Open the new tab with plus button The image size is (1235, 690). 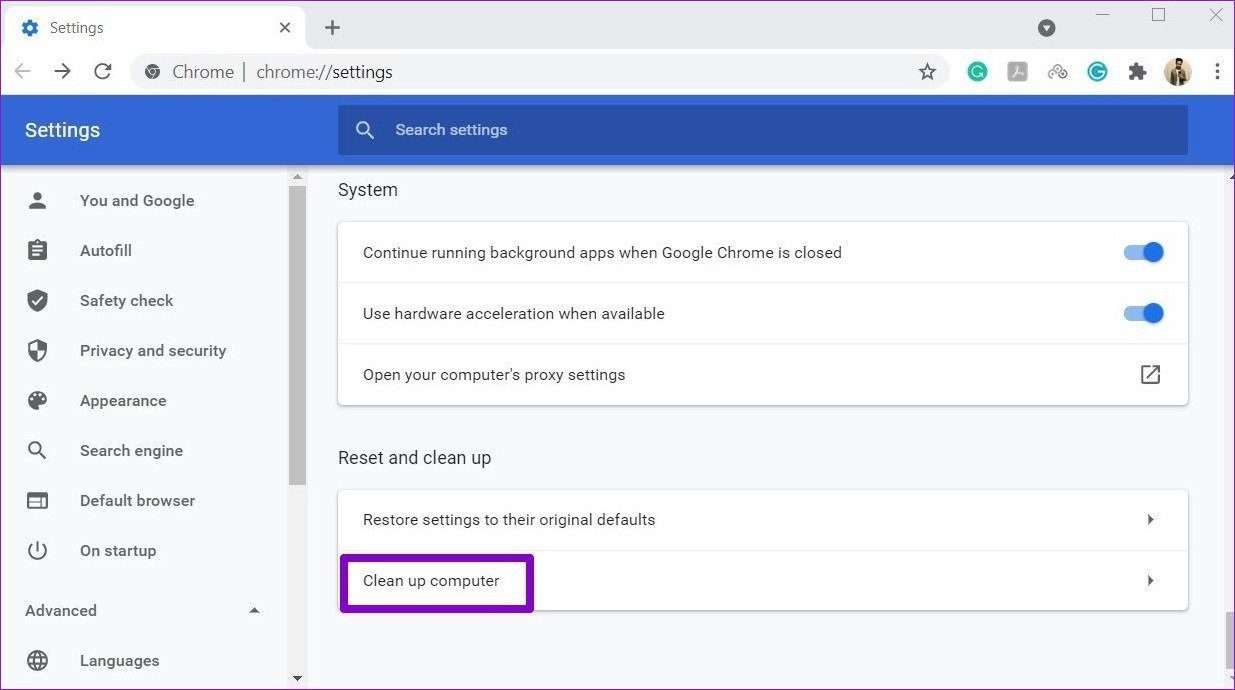pos(332,27)
